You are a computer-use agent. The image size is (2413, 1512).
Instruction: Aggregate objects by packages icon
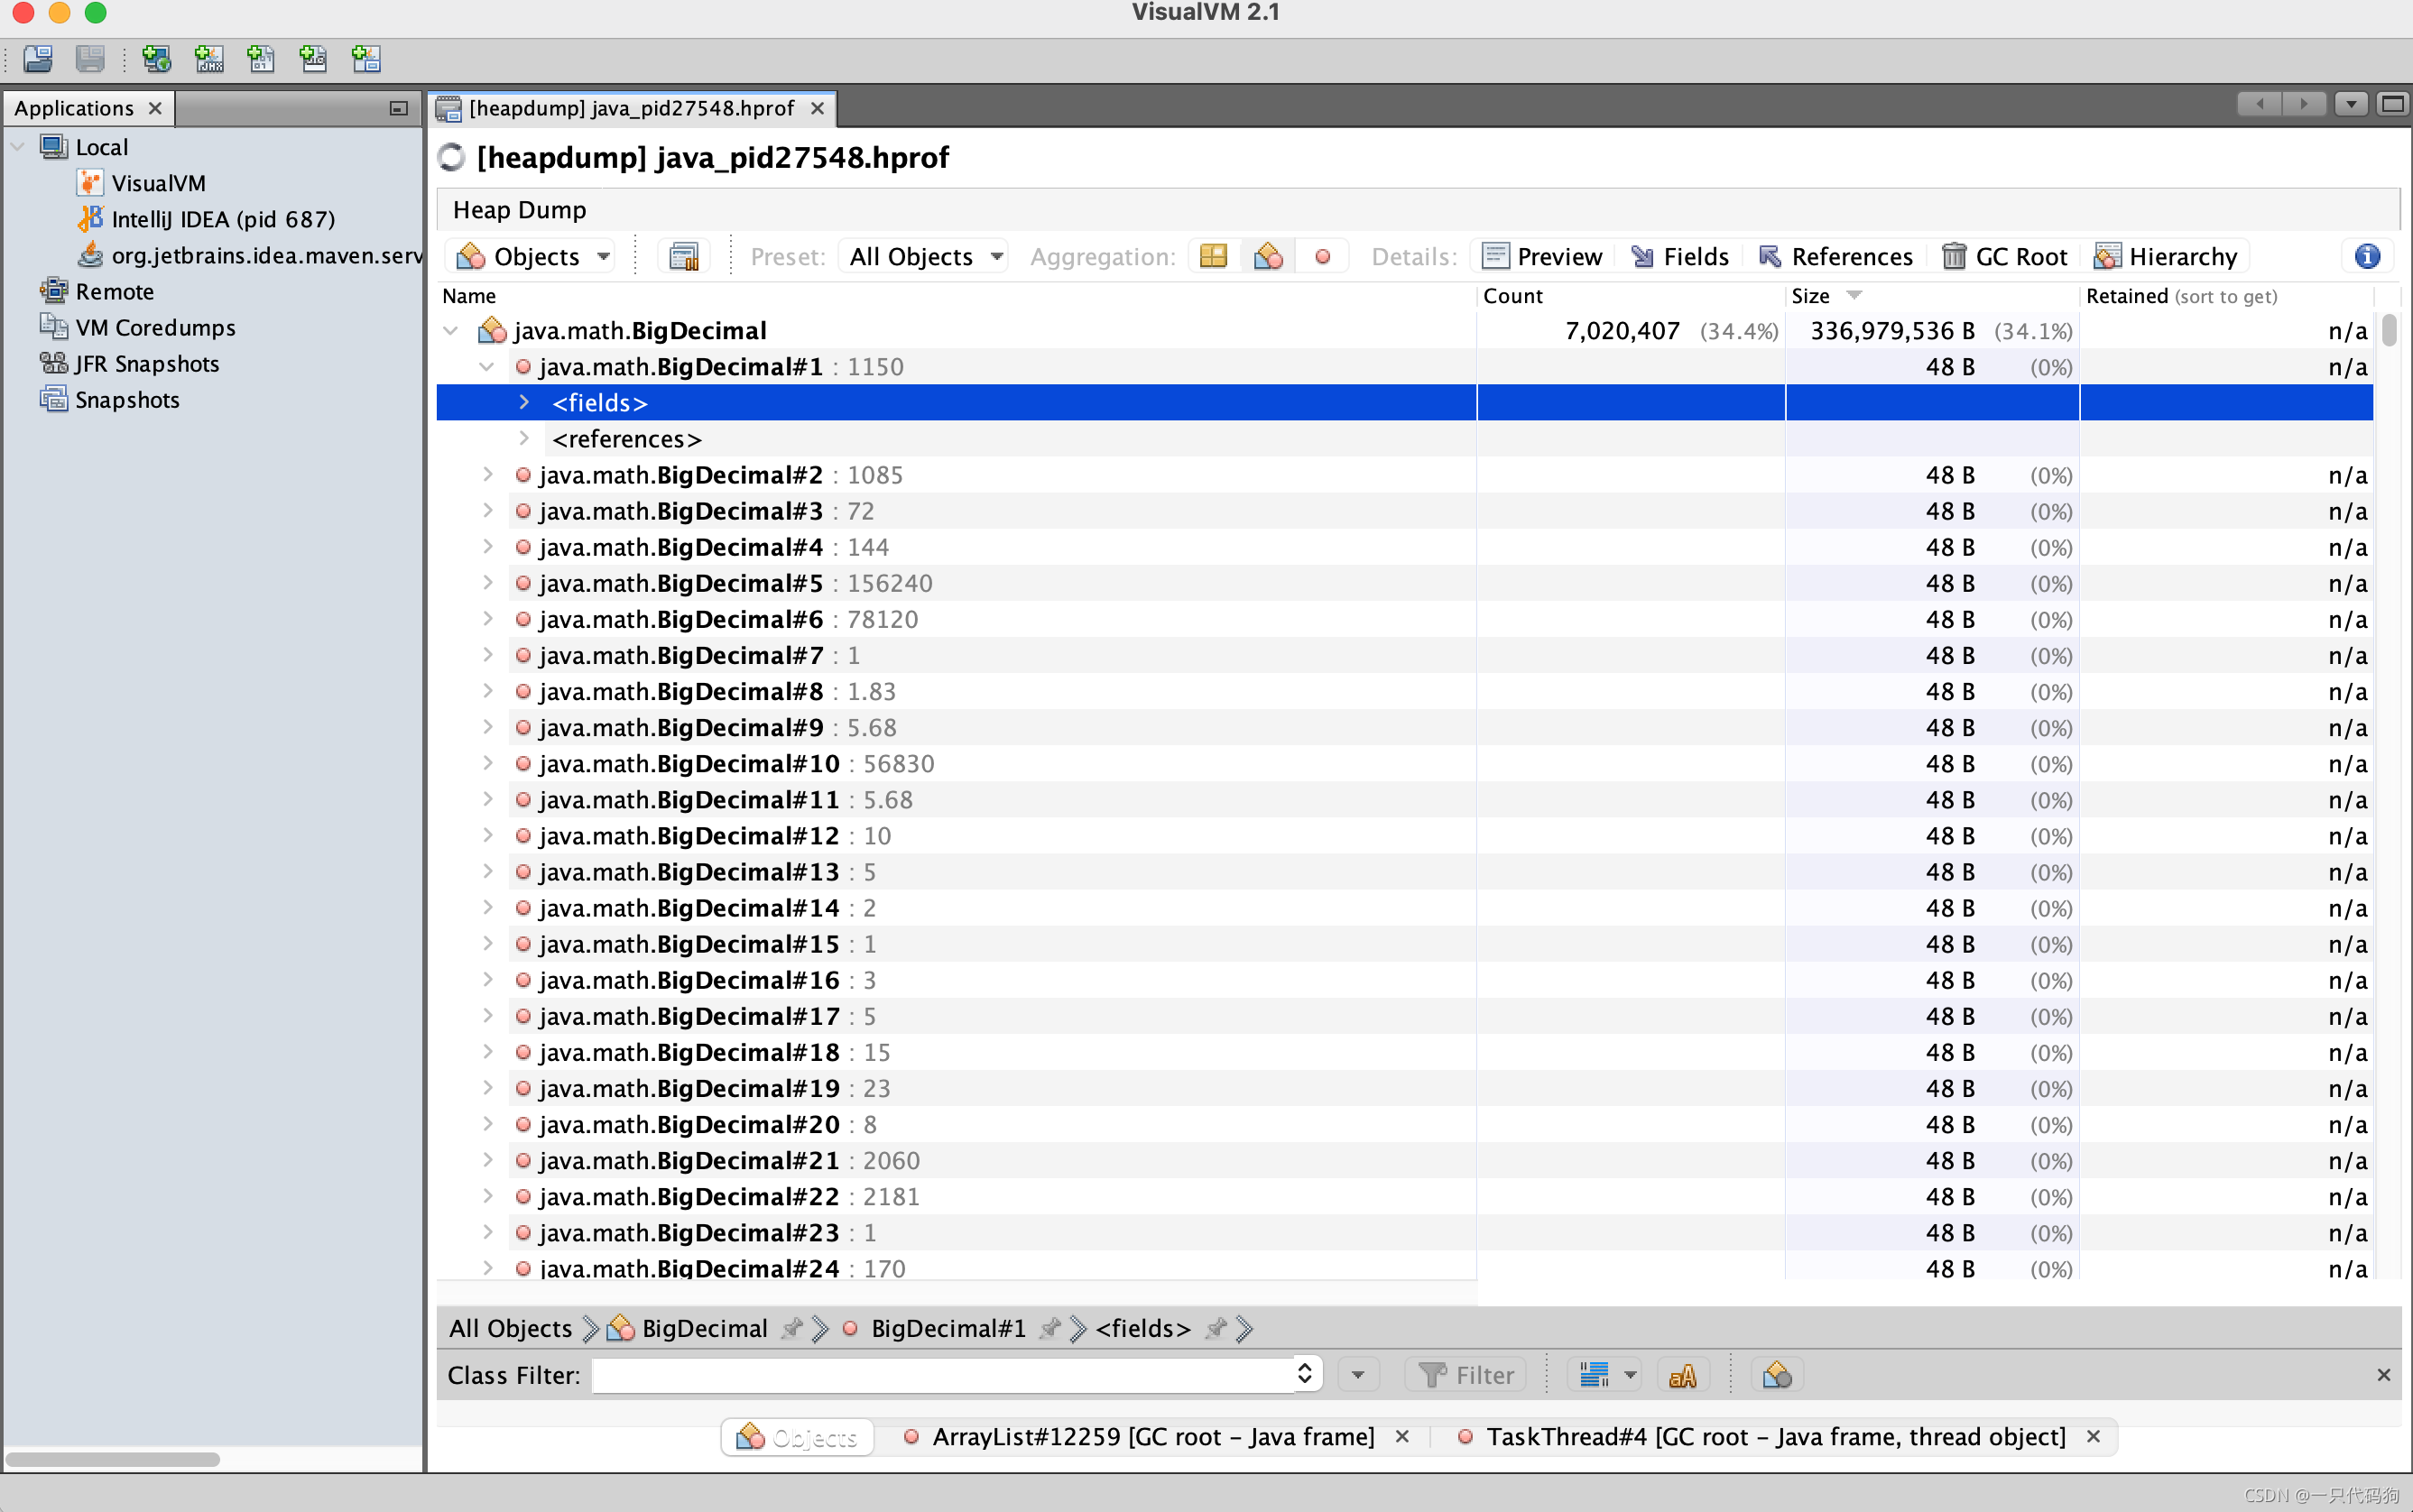pyautogui.click(x=1213, y=257)
